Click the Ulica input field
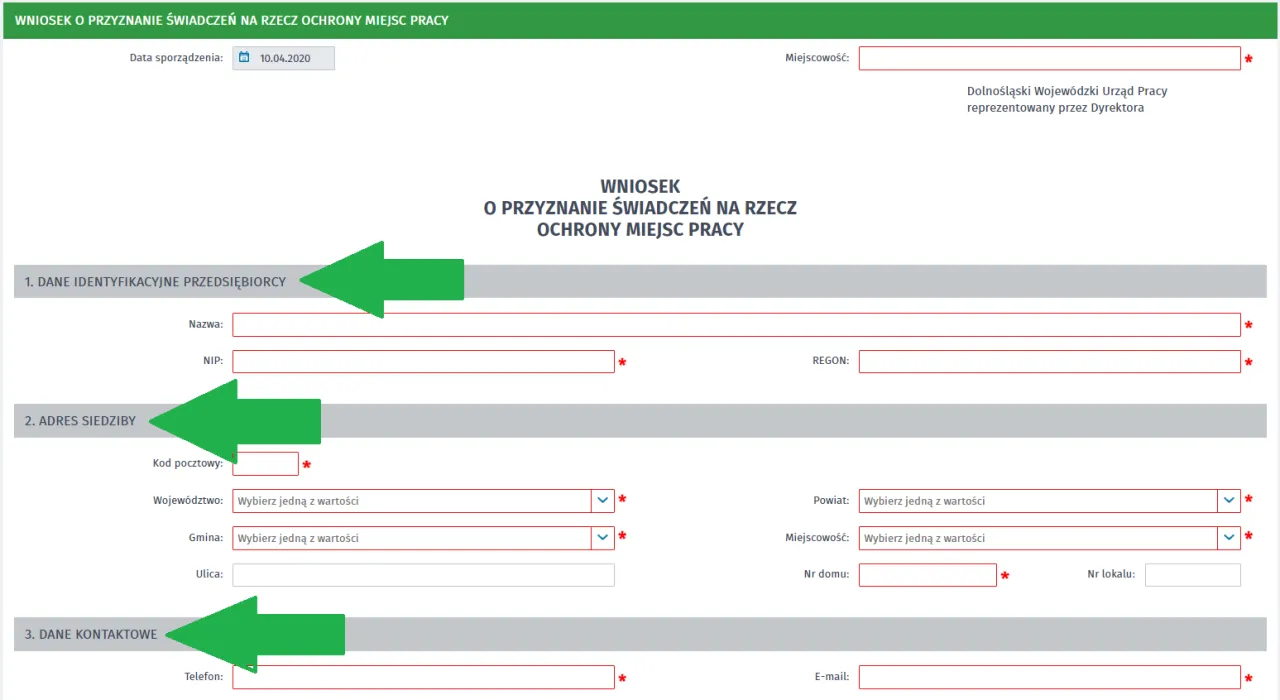 (423, 575)
